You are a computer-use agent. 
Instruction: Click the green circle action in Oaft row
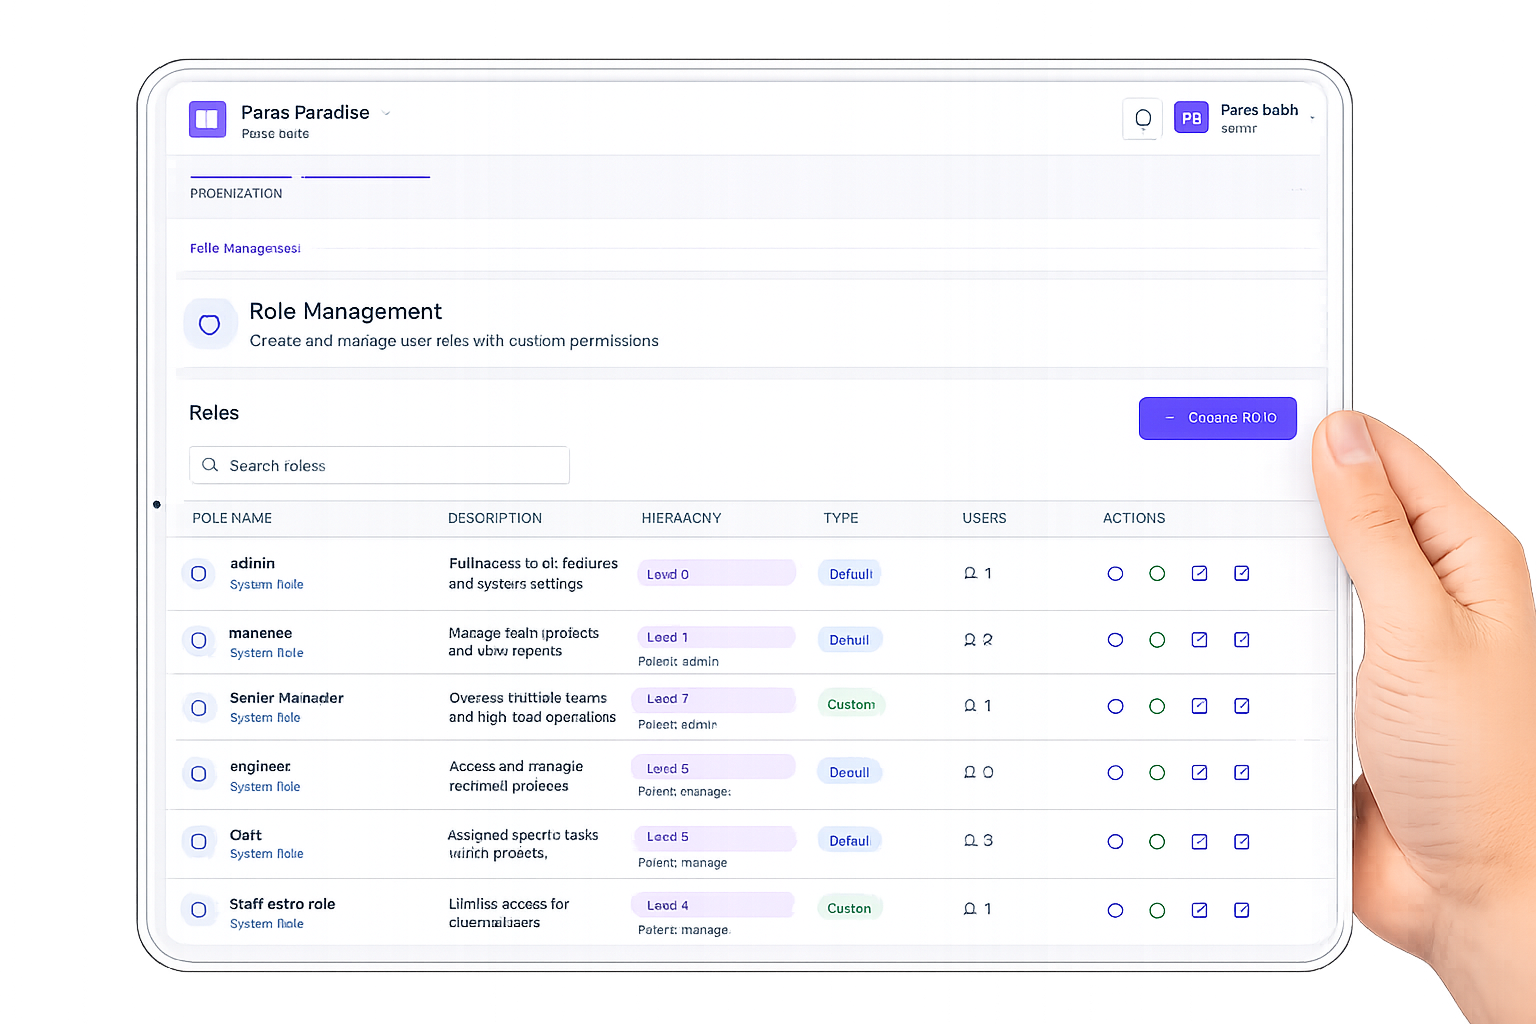[x=1157, y=842]
